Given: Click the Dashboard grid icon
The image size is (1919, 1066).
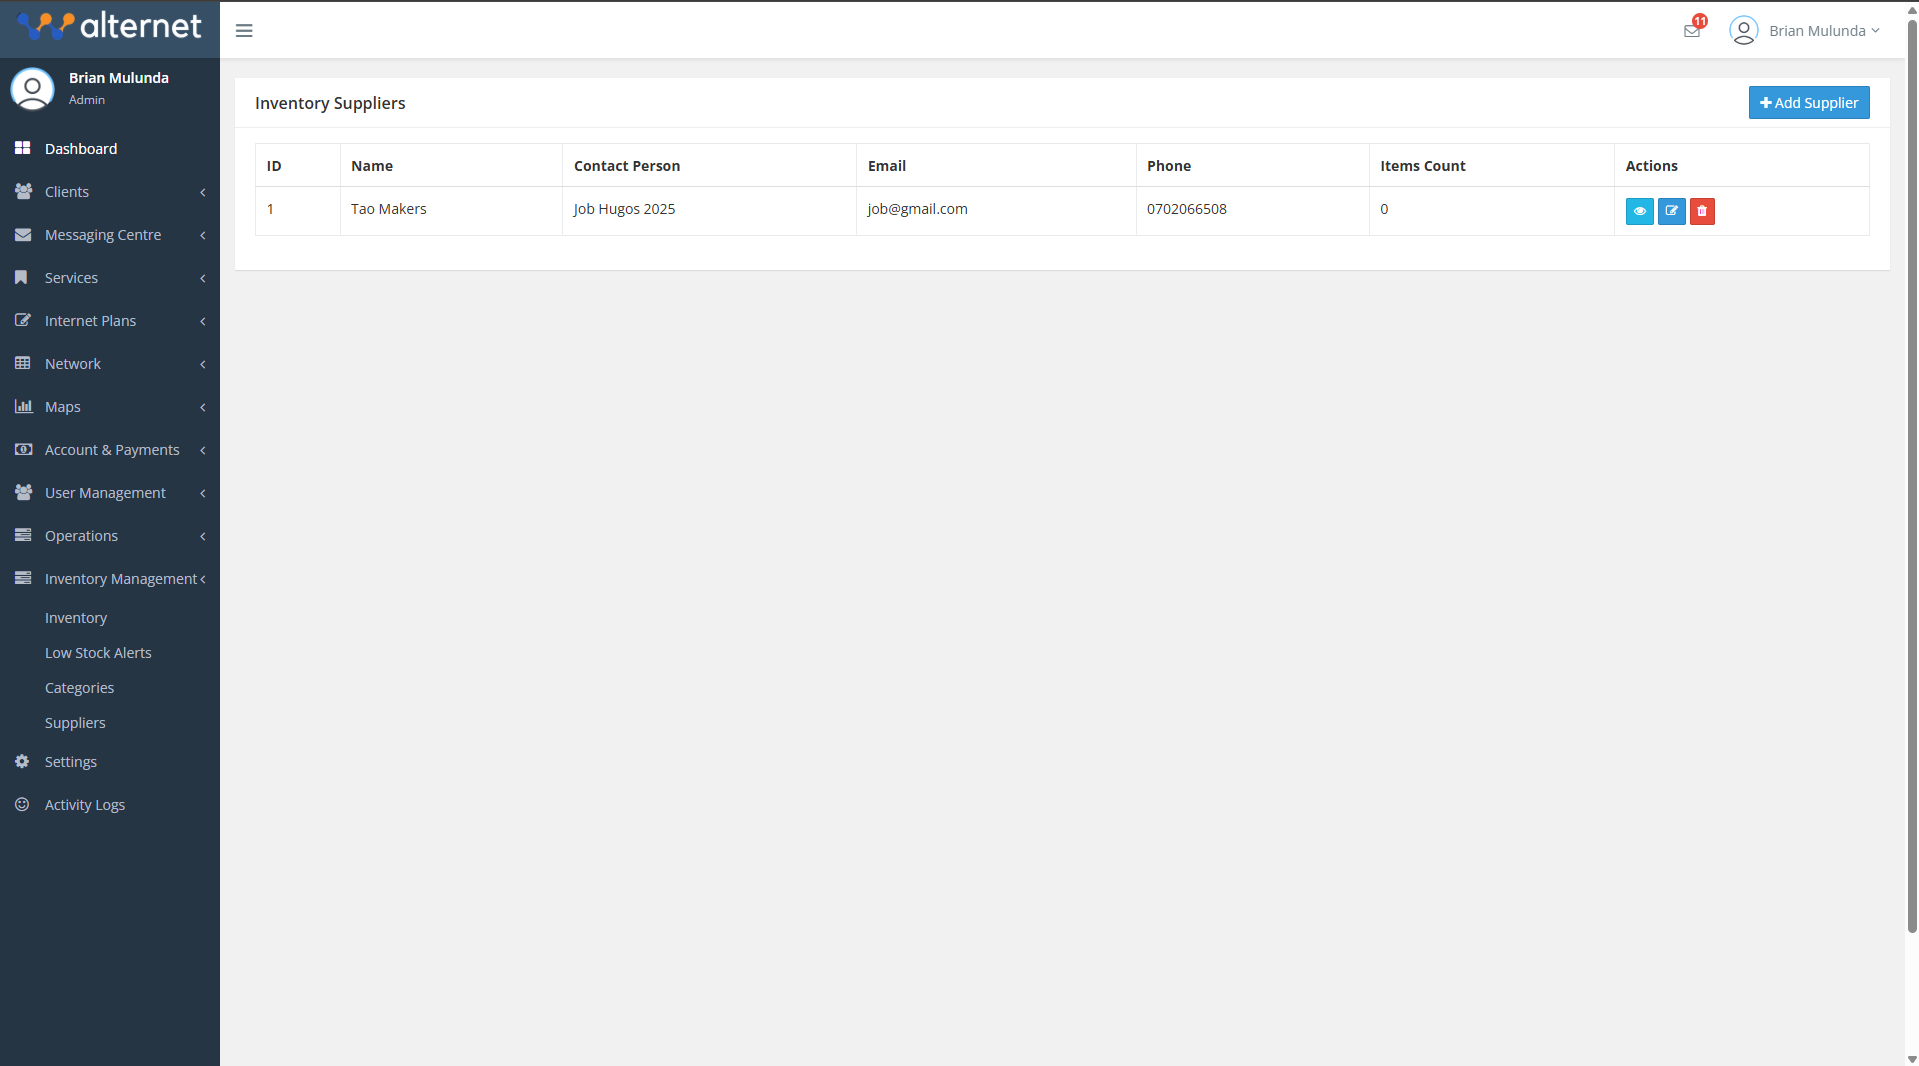Looking at the screenshot, I should click(x=22, y=148).
